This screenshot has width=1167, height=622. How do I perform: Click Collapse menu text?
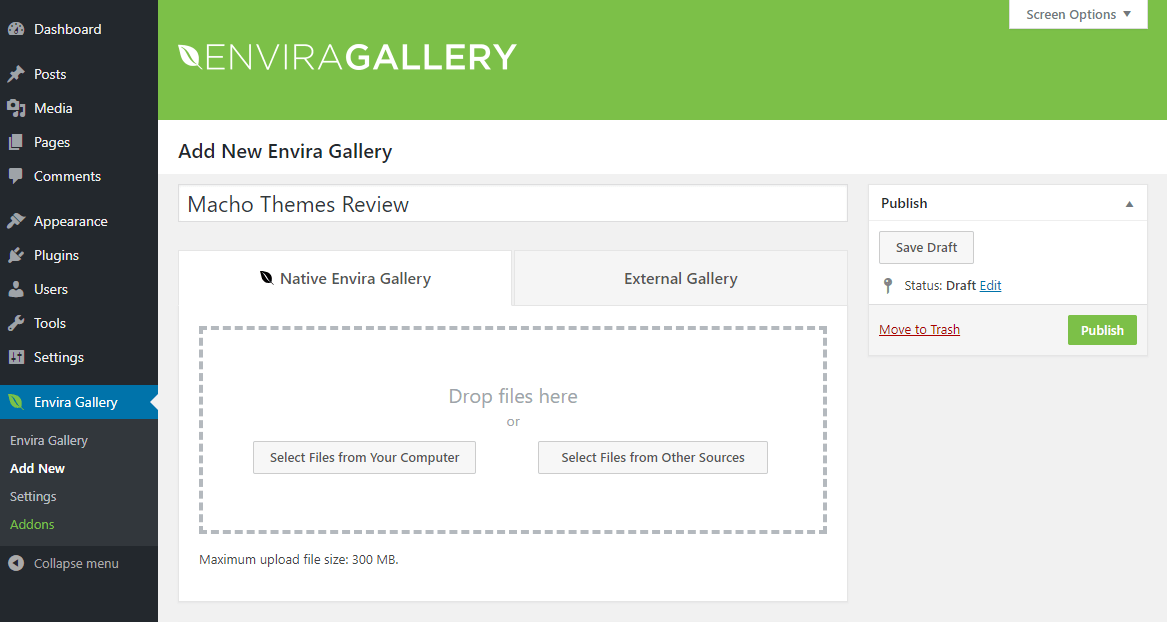pyautogui.click(x=76, y=563)
